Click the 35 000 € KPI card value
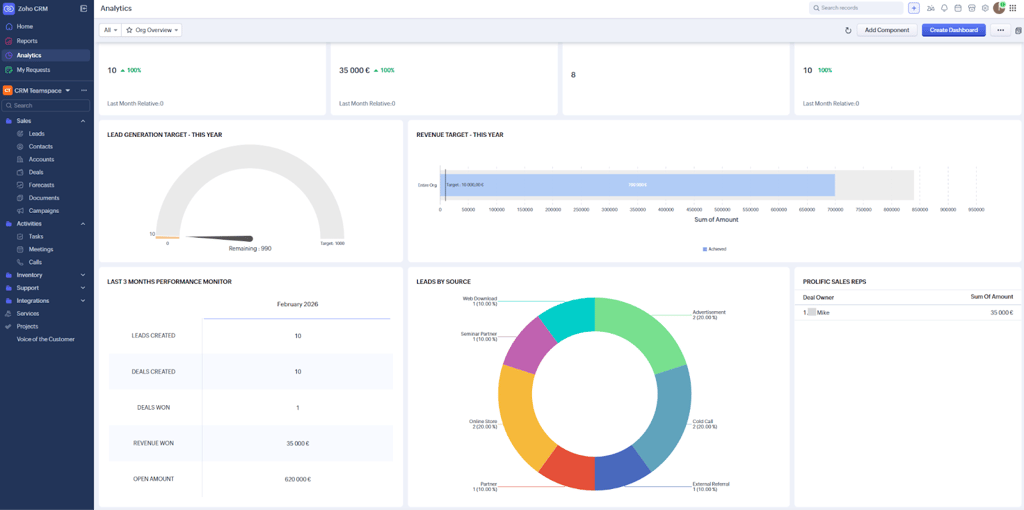 pyautogui.click(x=355, y=70)
